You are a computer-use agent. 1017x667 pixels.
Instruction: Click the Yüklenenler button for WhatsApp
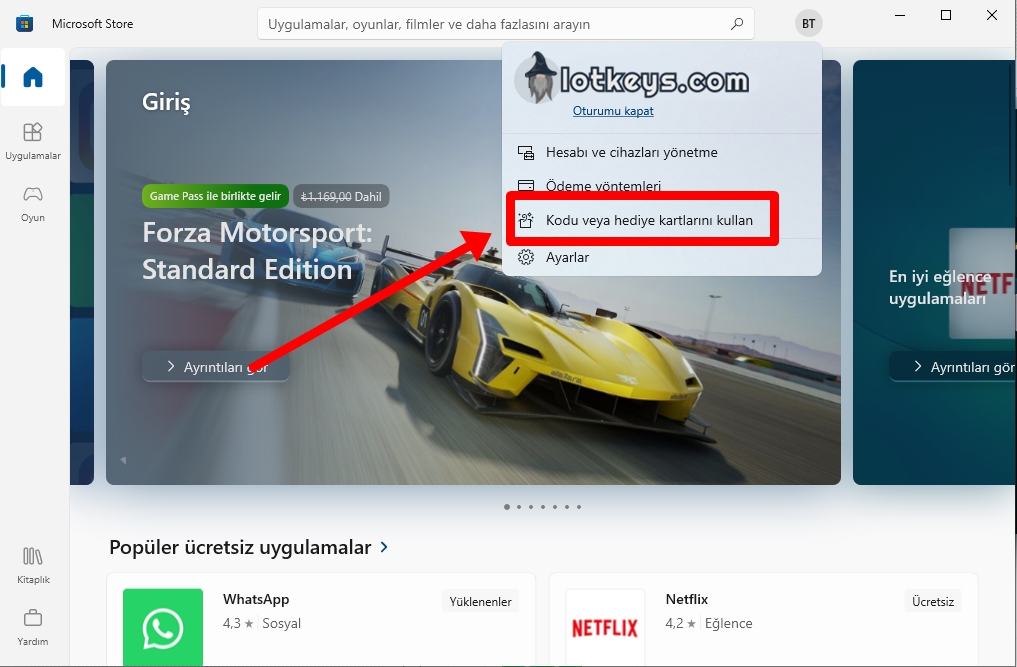[x=481, y=601]
